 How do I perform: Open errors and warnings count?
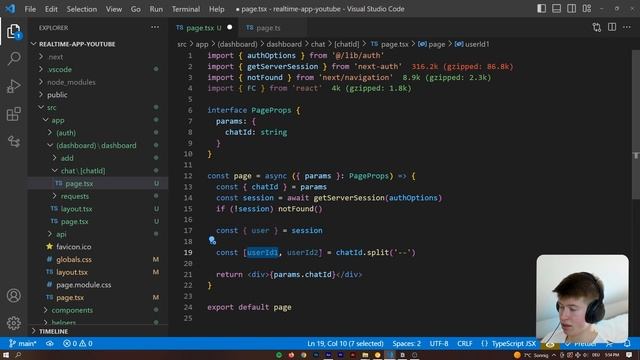click(78, 344)
